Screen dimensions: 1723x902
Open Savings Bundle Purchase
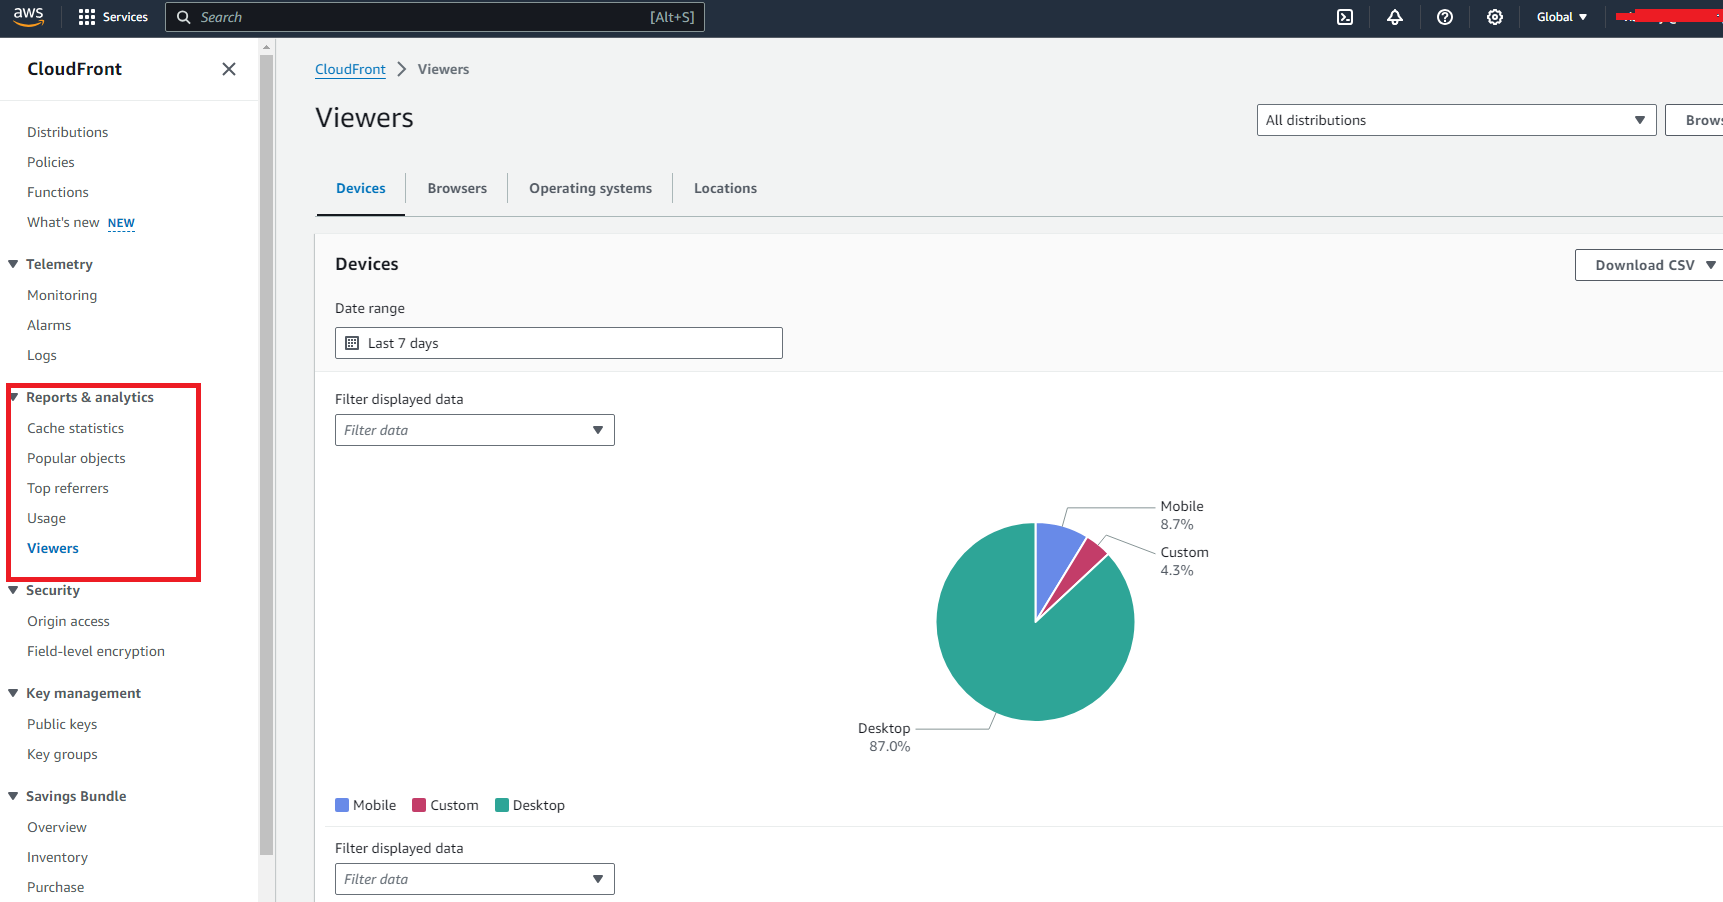click(56, 887)
